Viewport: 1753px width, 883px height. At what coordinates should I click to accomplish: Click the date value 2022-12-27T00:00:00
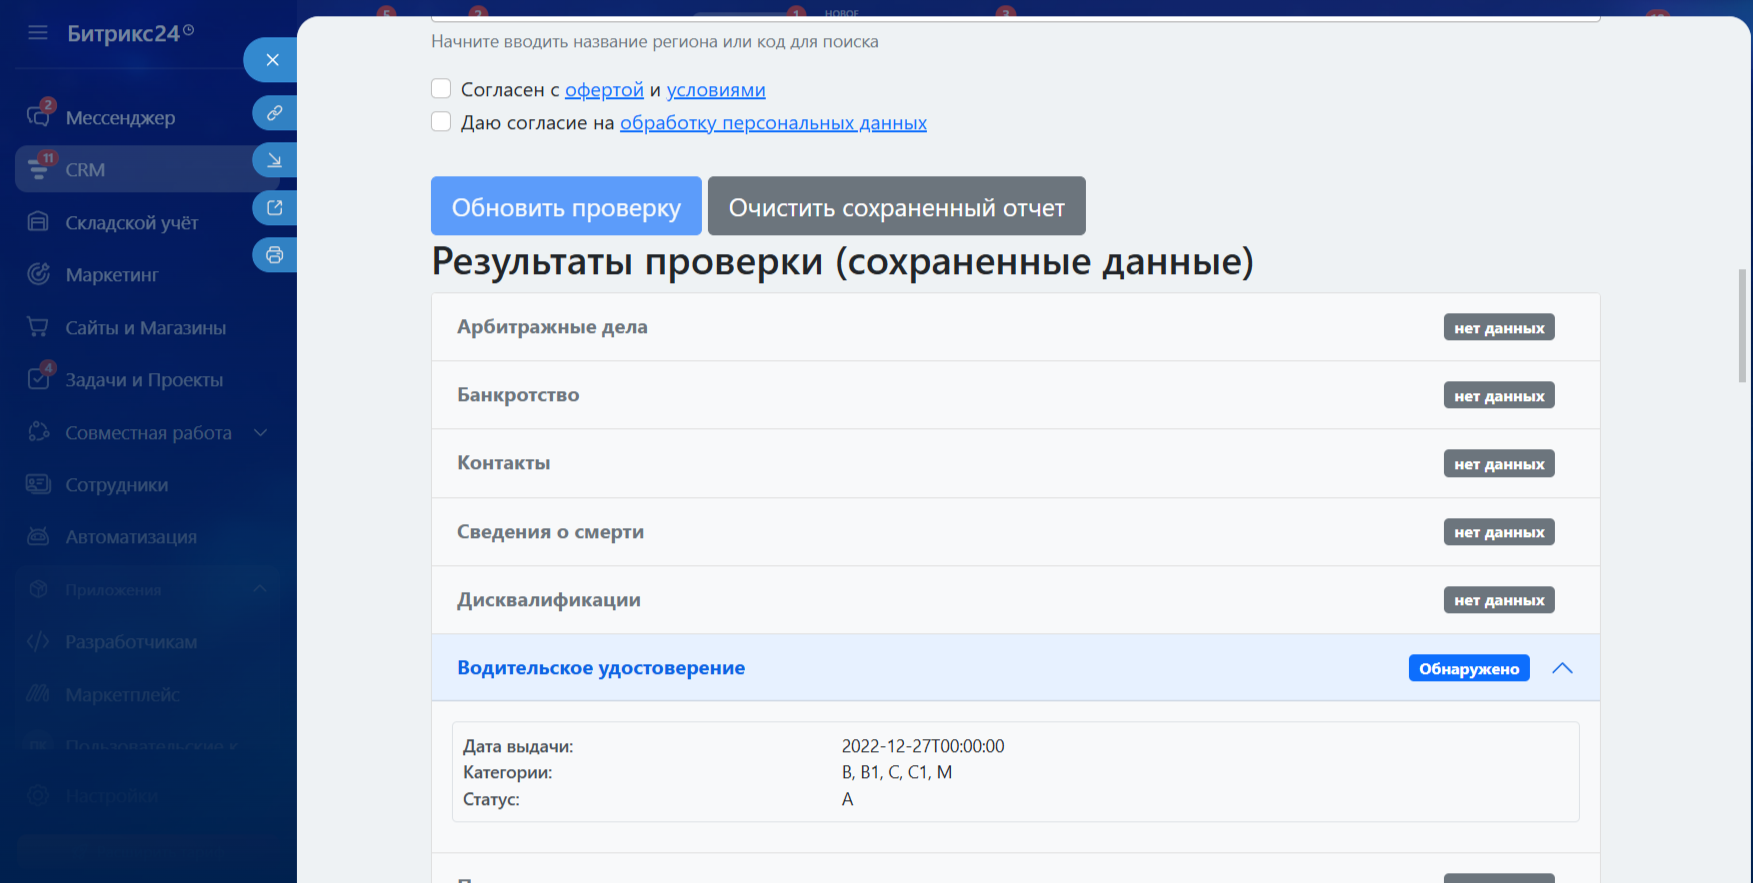point(923,746)
